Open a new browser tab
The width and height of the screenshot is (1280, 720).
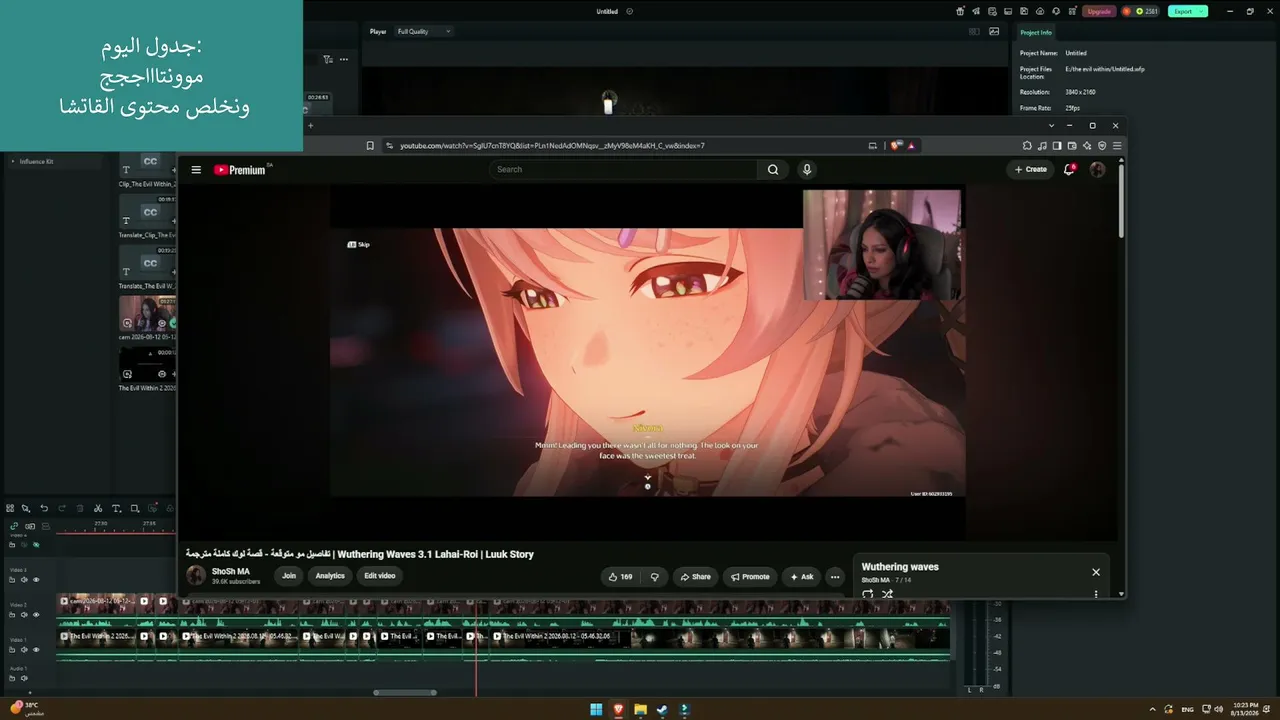(310, 126)
